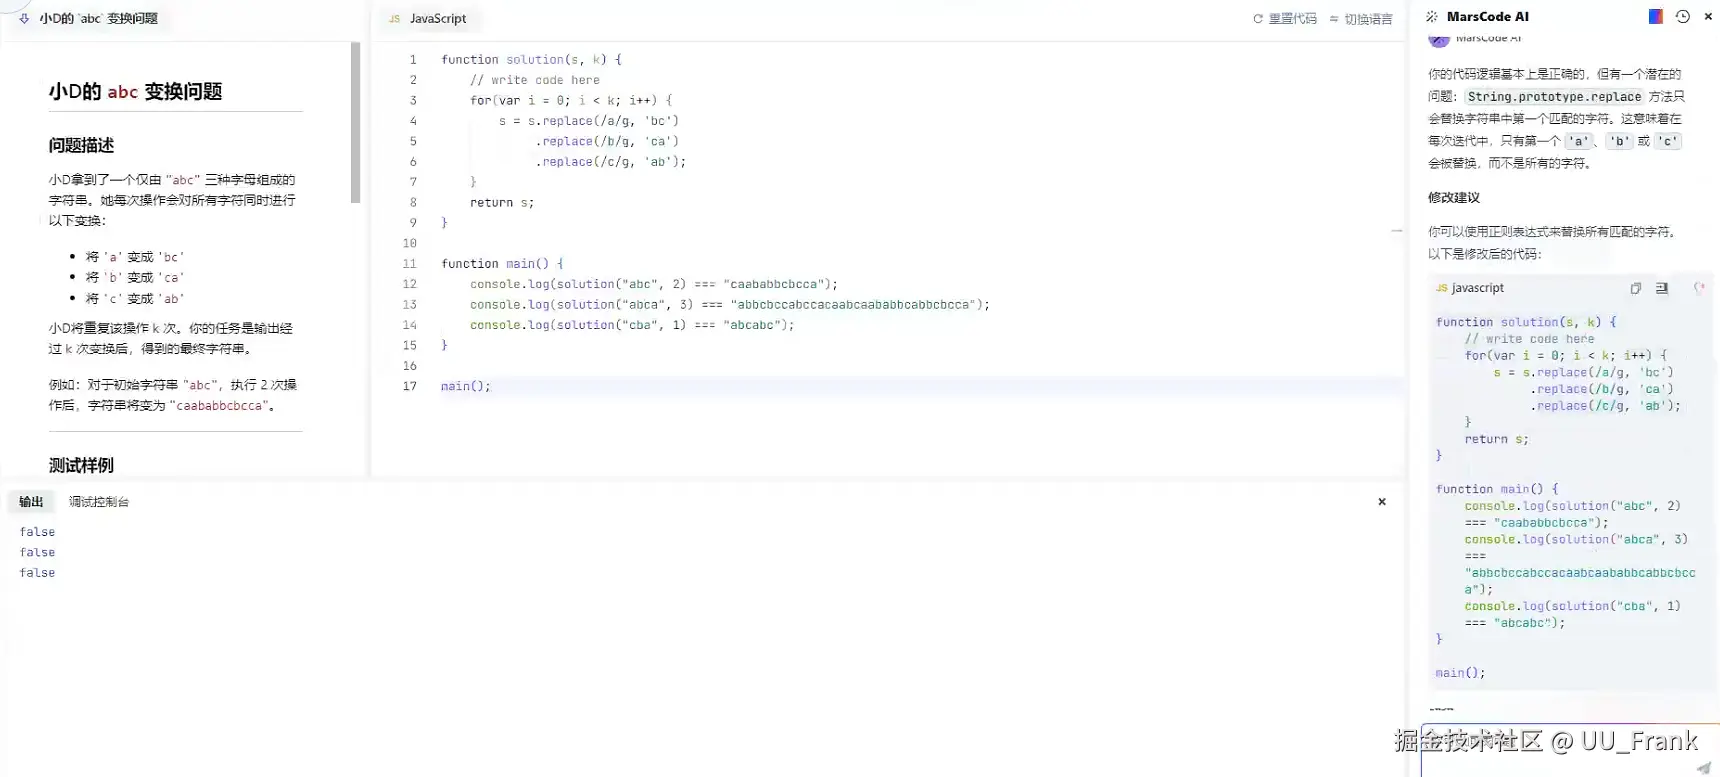Click the MarsCode AI sparkle logo icon
The width and height of the screenshot is (1720, 777).
[x=1432, y=17]
